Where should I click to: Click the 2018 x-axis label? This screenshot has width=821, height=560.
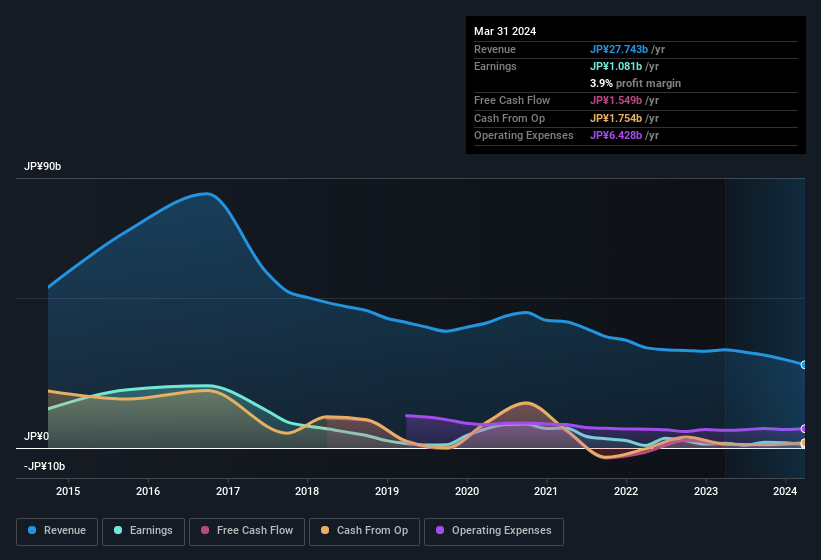307,491
